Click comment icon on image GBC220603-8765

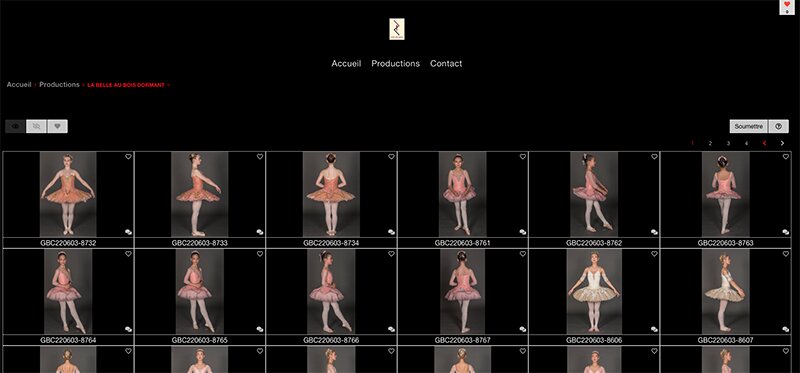[260, 329]
